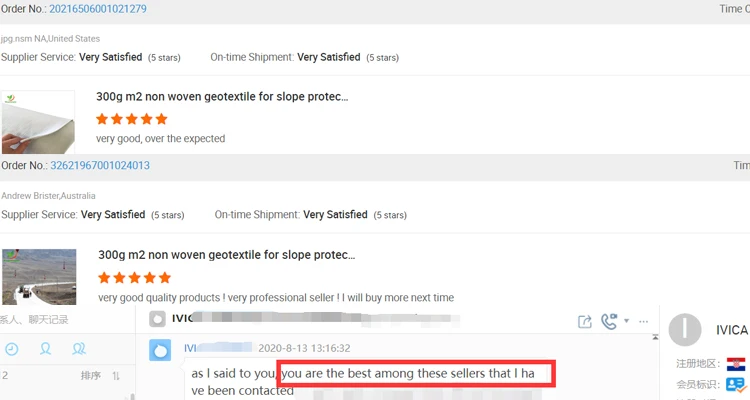Open order number 20216506001021279 link
The height and width of the screenshot is (400, 750).
click(98, 9)
